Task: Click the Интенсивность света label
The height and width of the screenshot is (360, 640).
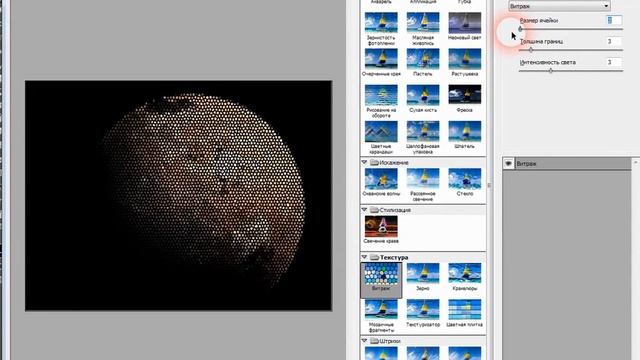Action: coord(548,62)
